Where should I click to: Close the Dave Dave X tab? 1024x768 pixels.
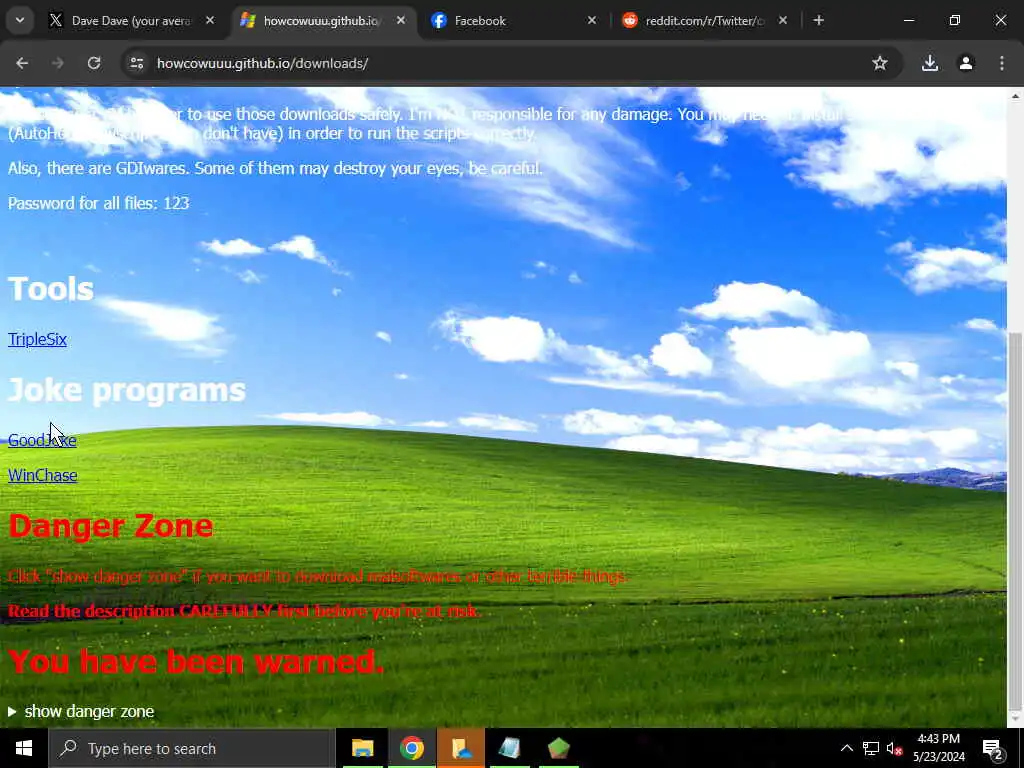[210, 20]
